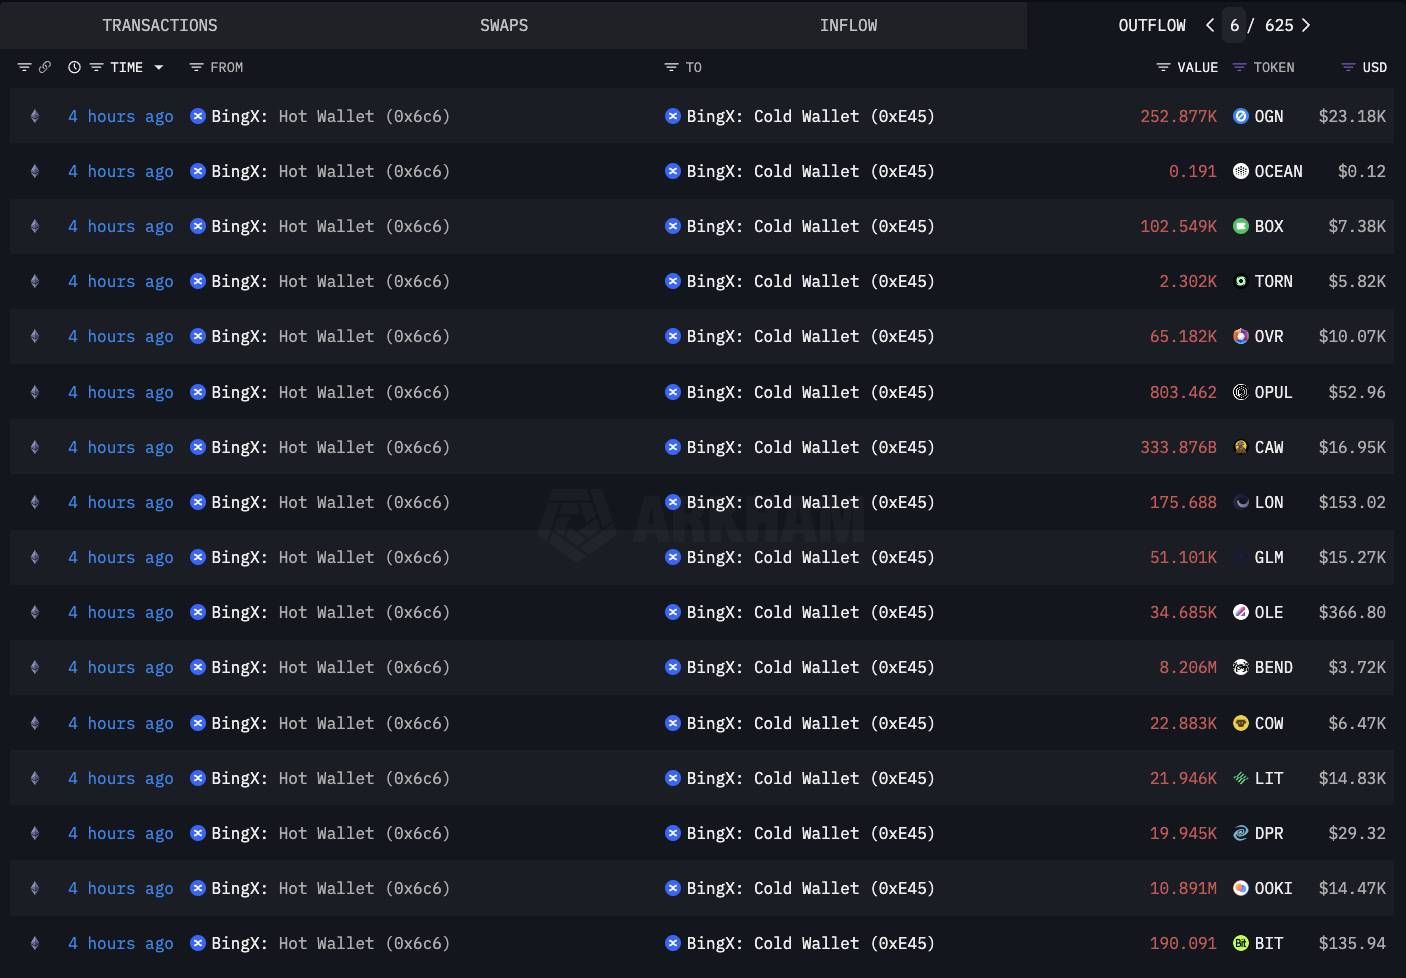
Task: Select value 803.462 on OPUL row
Action: (x=1183, y=392)
